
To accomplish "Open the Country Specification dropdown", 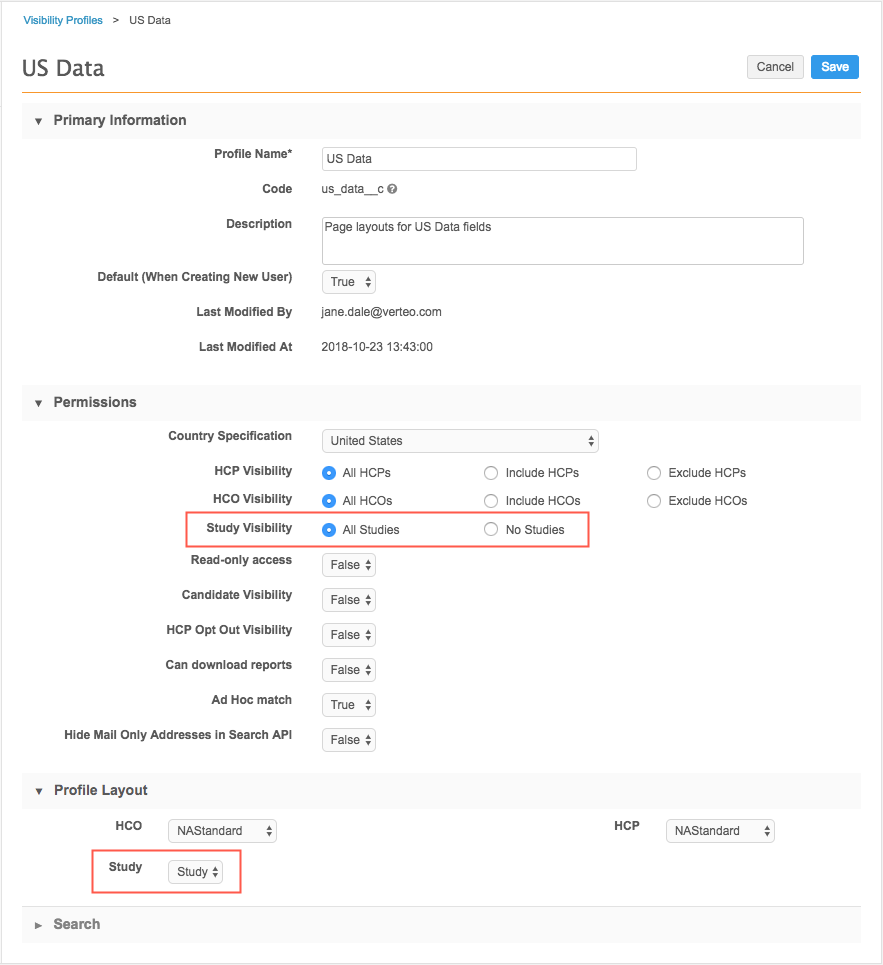I will click(x=460, y=441).
